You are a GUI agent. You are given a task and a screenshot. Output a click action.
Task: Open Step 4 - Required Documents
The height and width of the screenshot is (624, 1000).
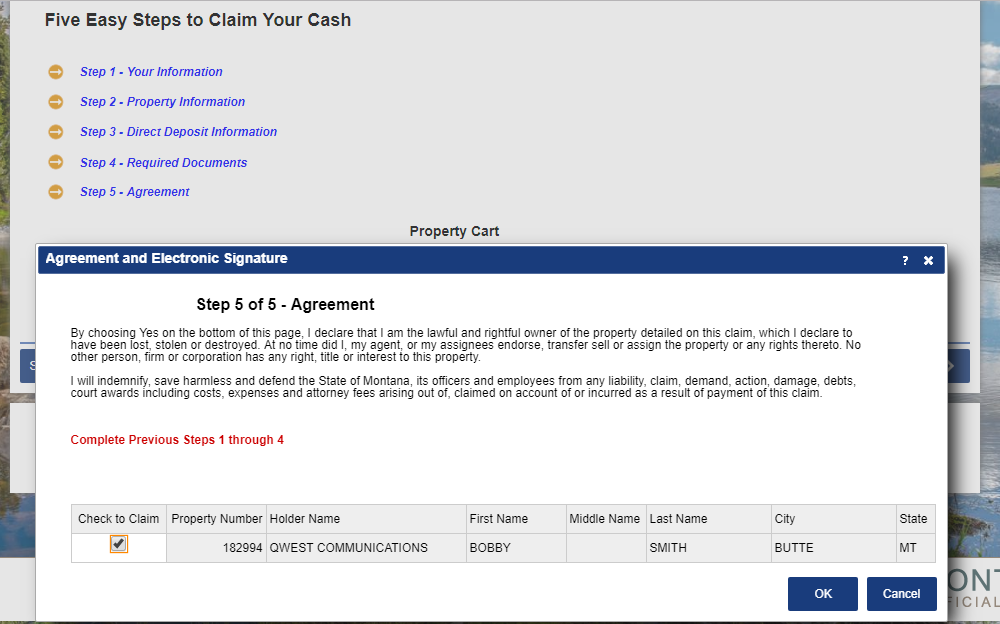(163, 162)
